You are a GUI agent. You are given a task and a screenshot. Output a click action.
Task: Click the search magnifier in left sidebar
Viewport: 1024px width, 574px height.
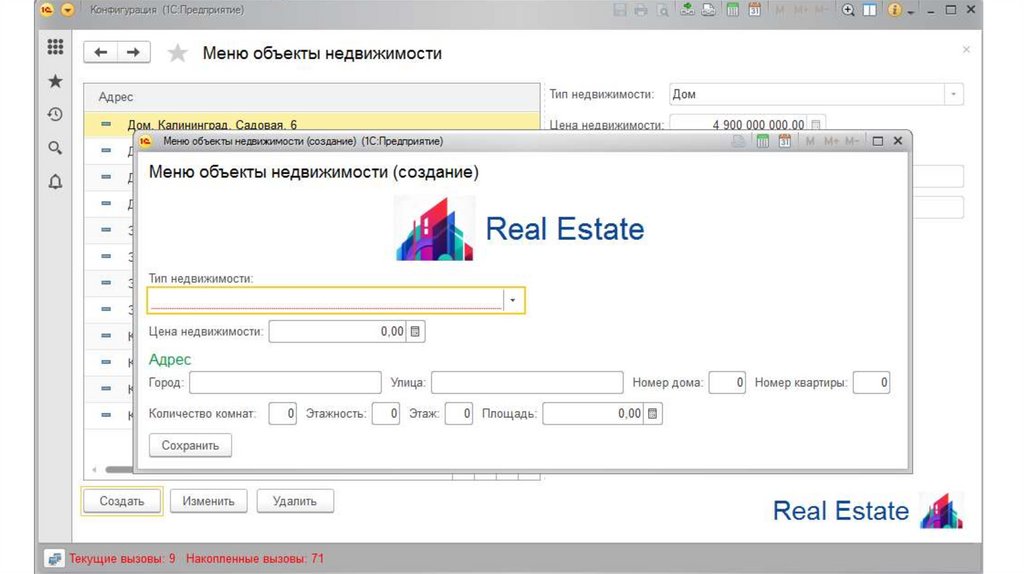click(55, 148)
